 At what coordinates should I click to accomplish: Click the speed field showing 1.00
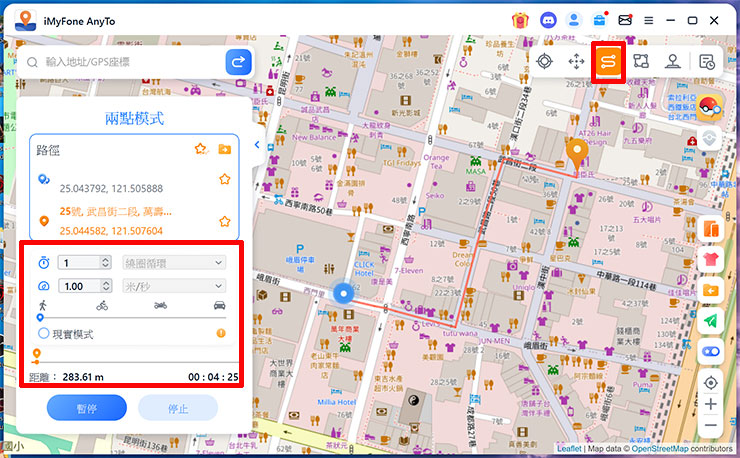tap(79, 286)
